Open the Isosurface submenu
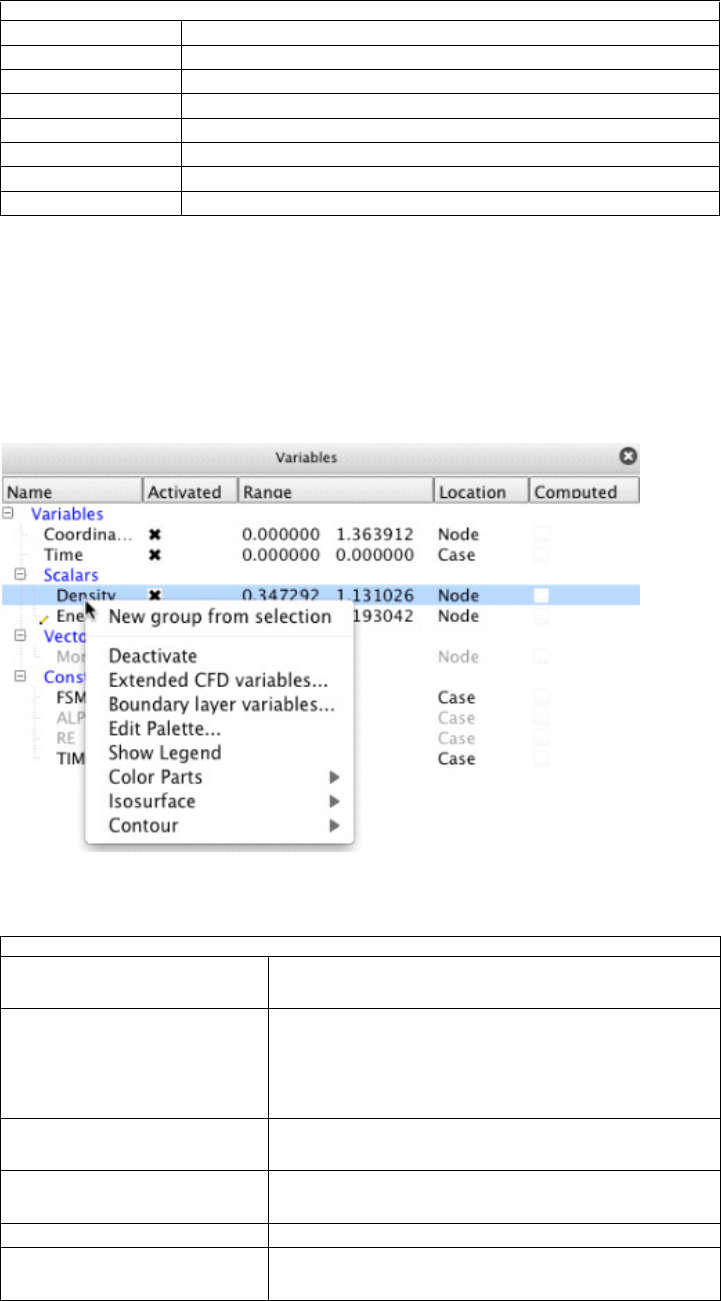 [x=219, y=801]
